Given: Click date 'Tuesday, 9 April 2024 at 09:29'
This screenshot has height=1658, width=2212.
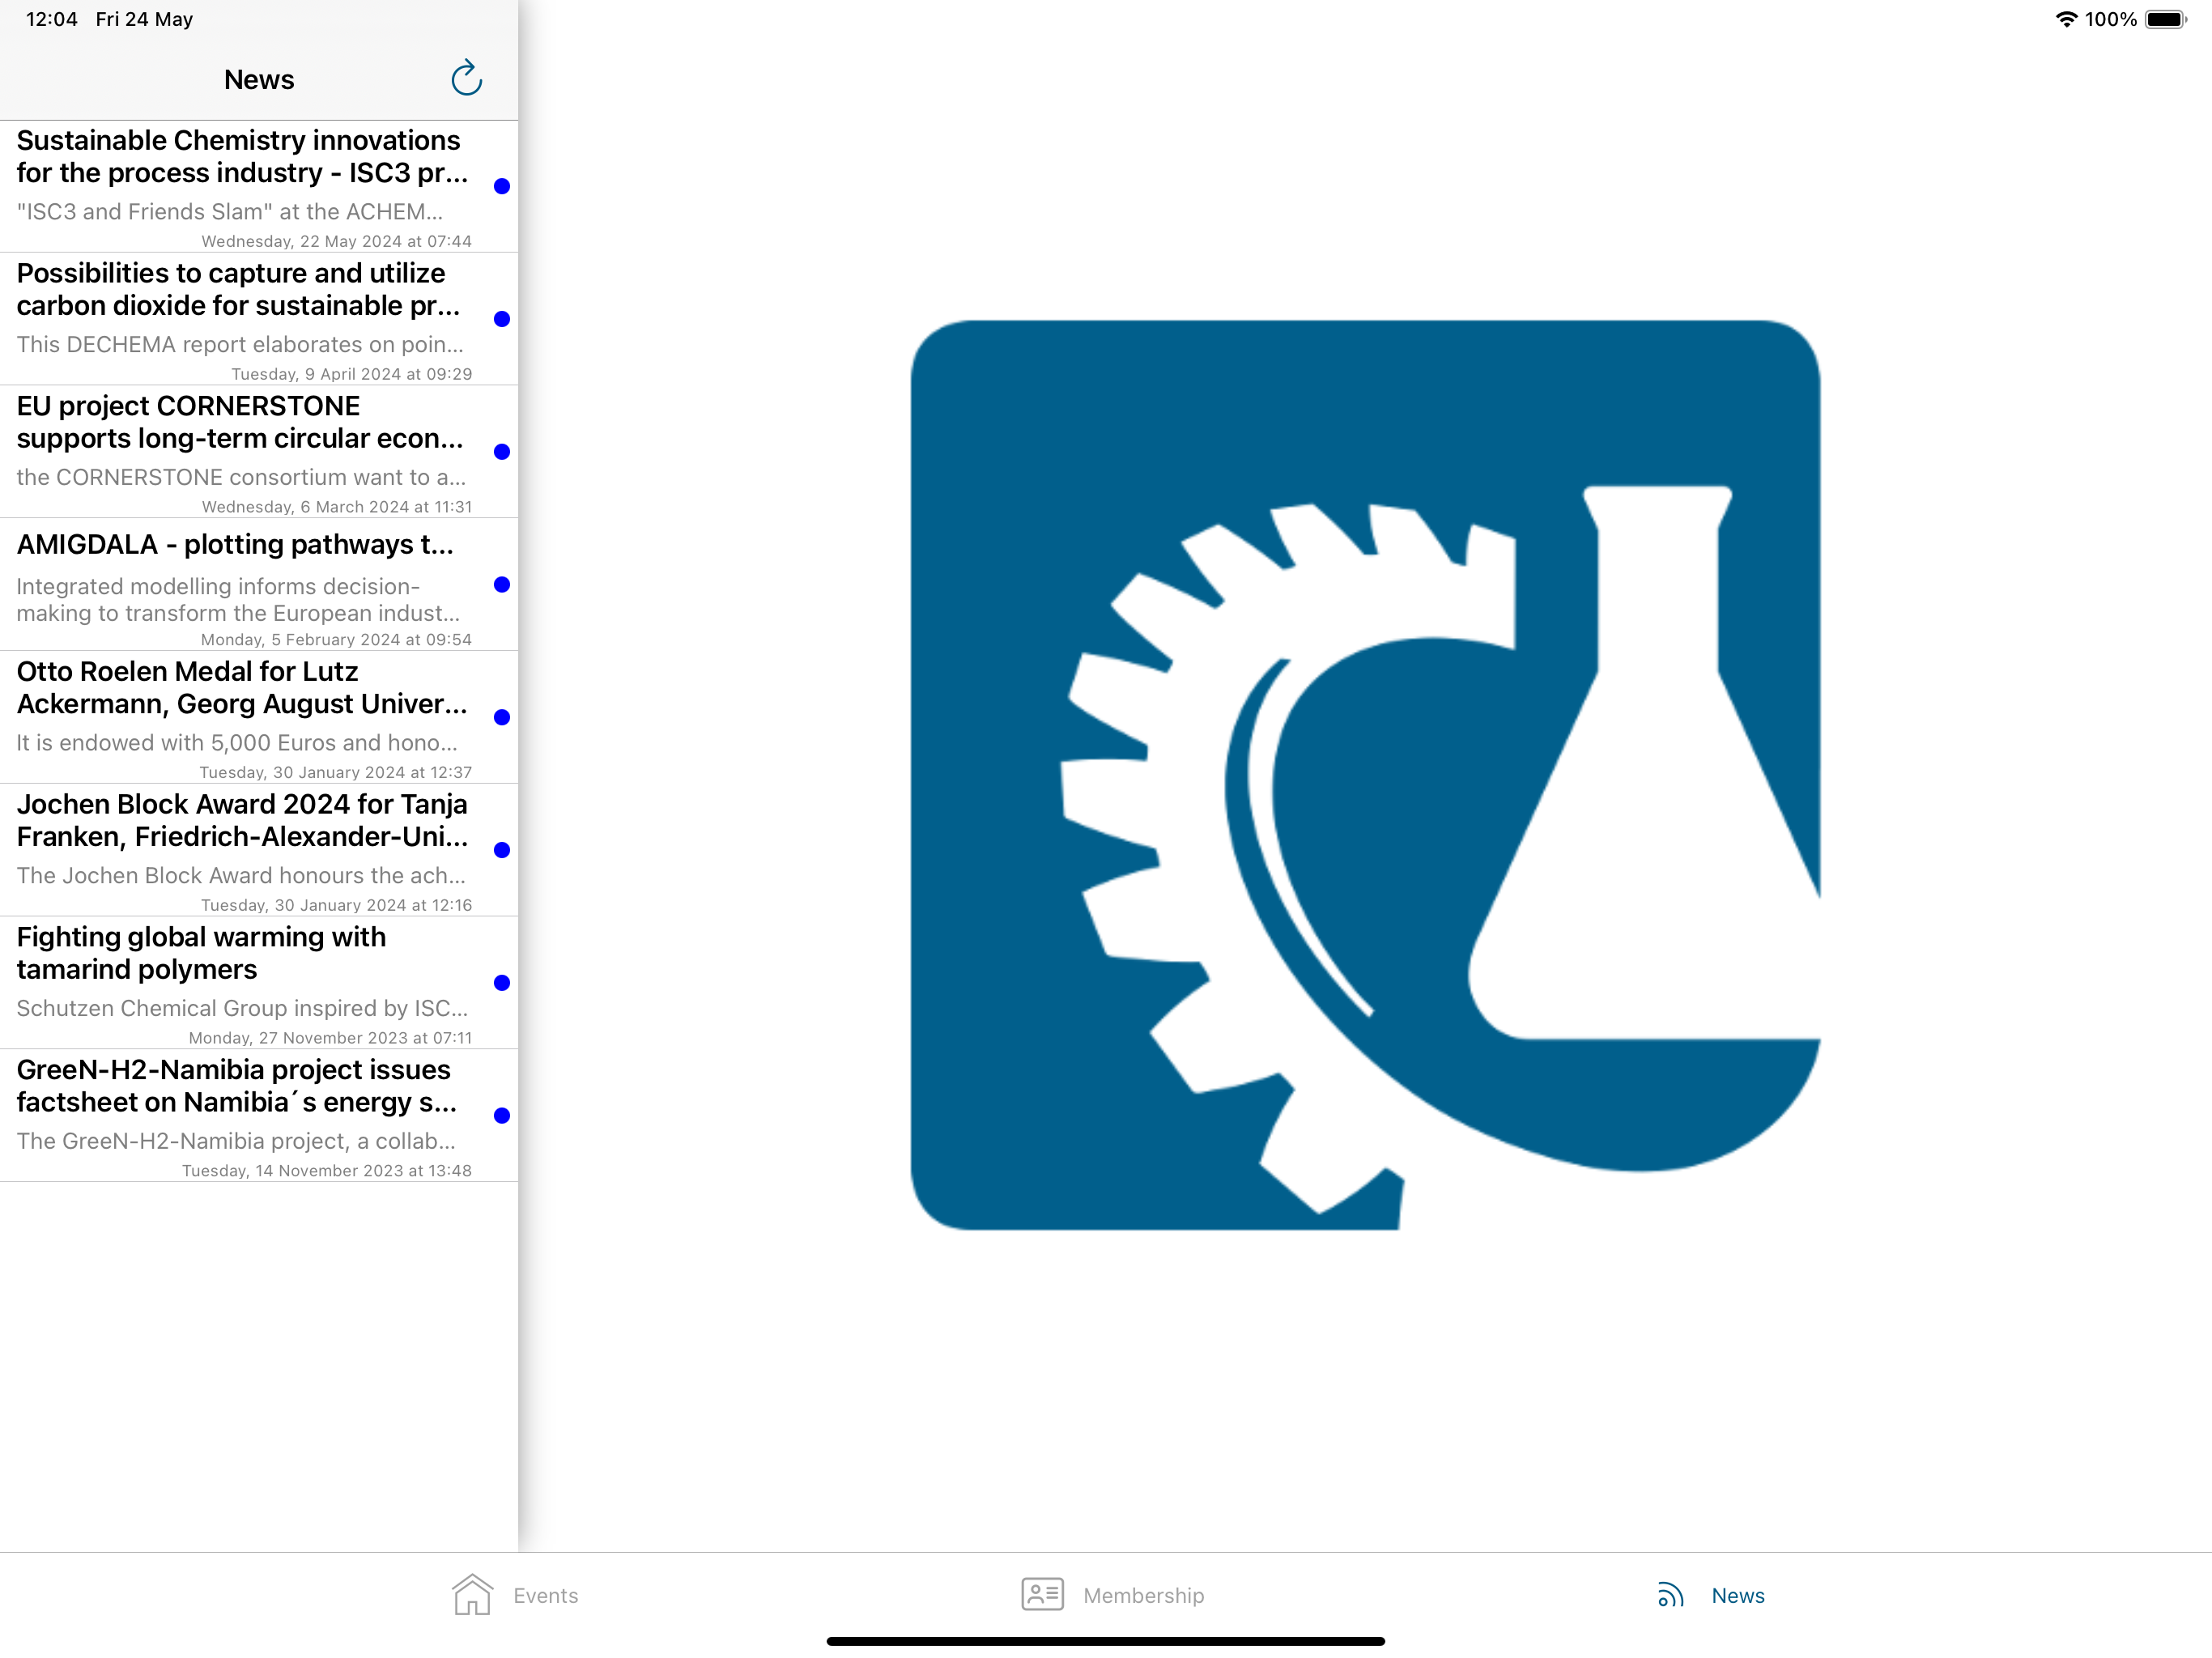Looking at the screenshot, I should tap(352, 374).
